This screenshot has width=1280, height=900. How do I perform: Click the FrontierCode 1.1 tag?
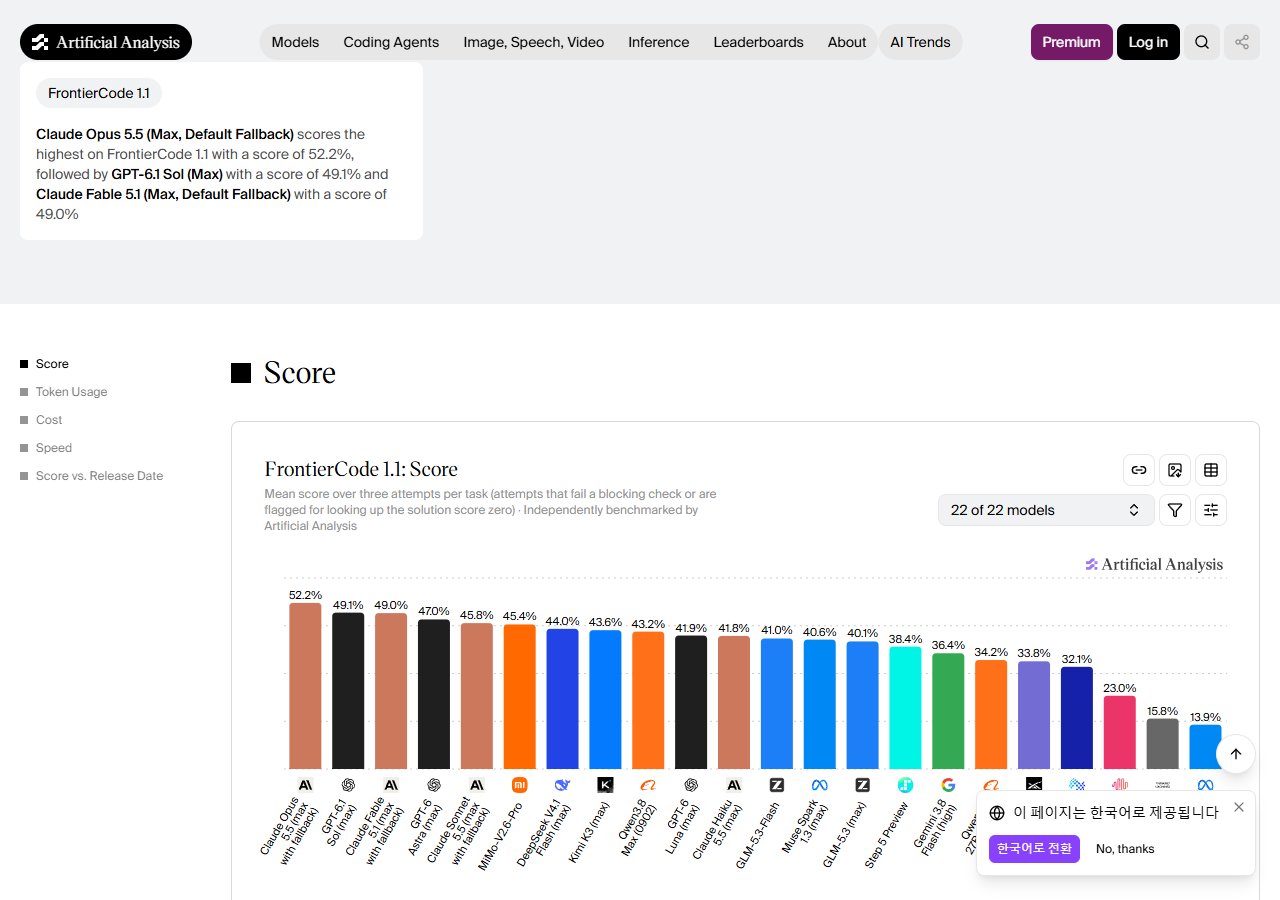(99, 93)
